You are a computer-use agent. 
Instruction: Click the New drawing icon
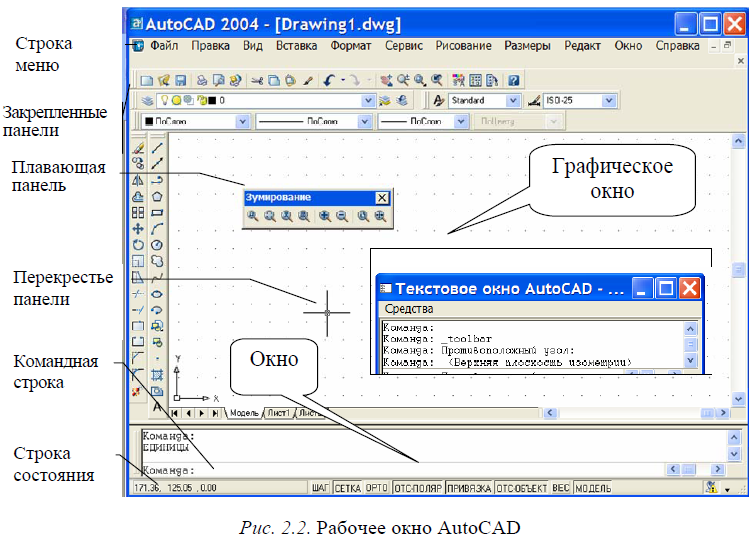pyautogui.click(x=147, y=81)
